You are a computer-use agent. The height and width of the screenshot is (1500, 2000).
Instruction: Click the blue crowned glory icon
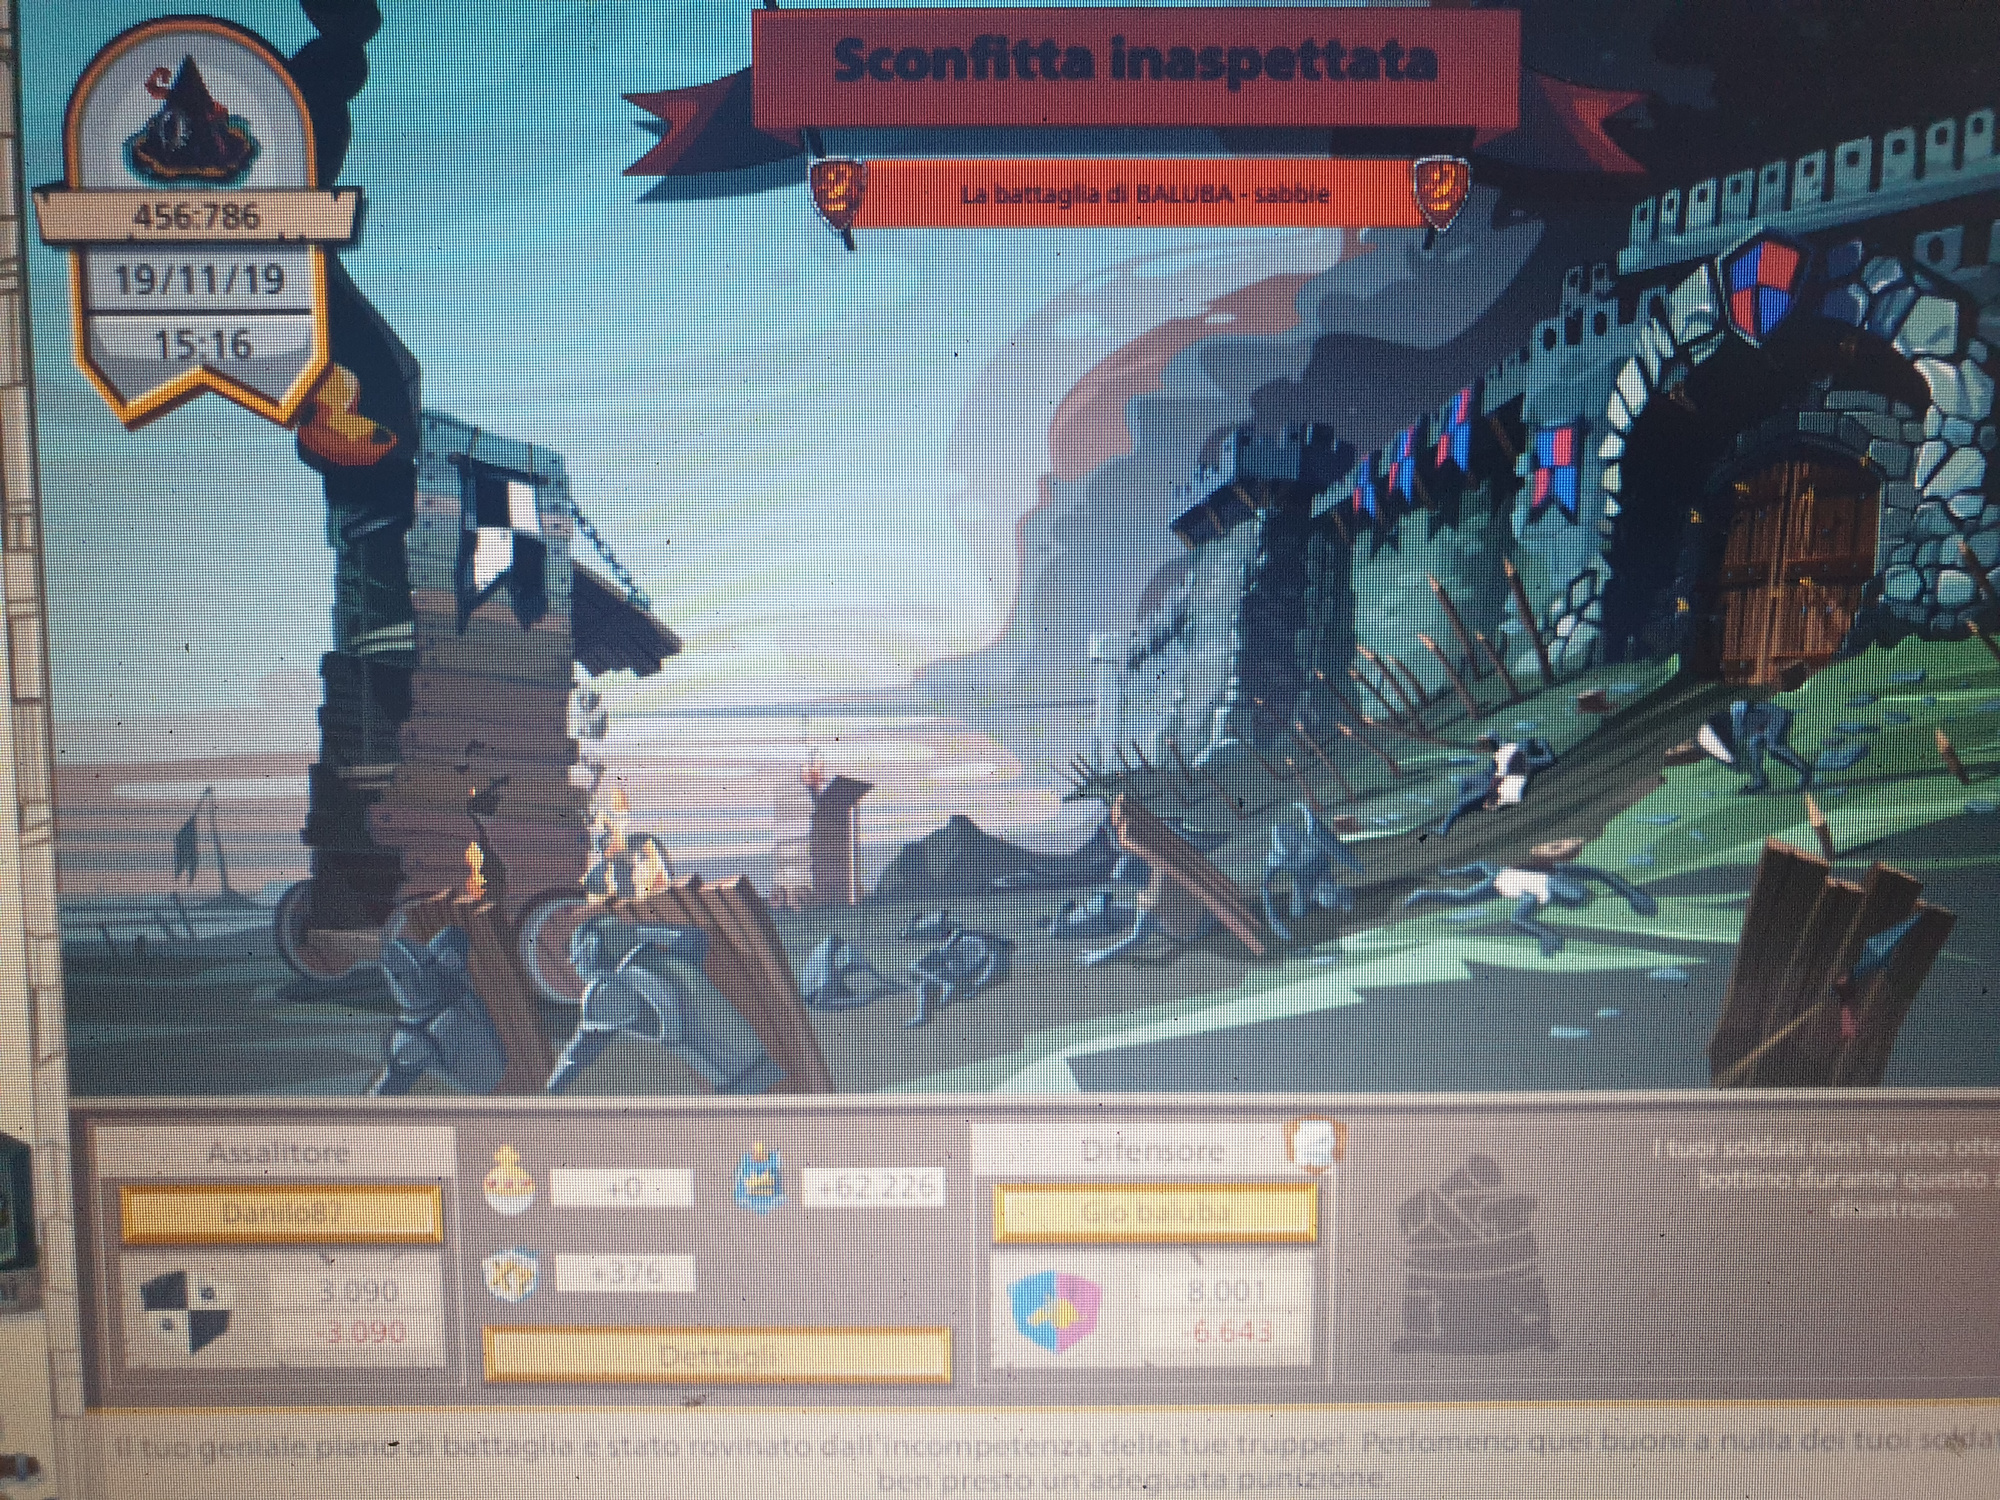tap(762, 1180)
